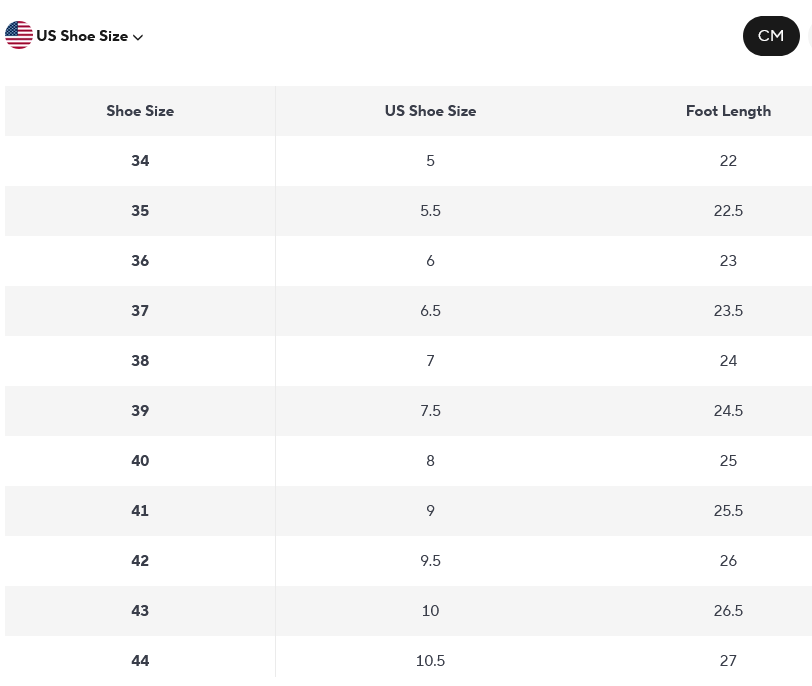Select shoe size 34 row
Screen dimensions: 812x686
[140, 161]
